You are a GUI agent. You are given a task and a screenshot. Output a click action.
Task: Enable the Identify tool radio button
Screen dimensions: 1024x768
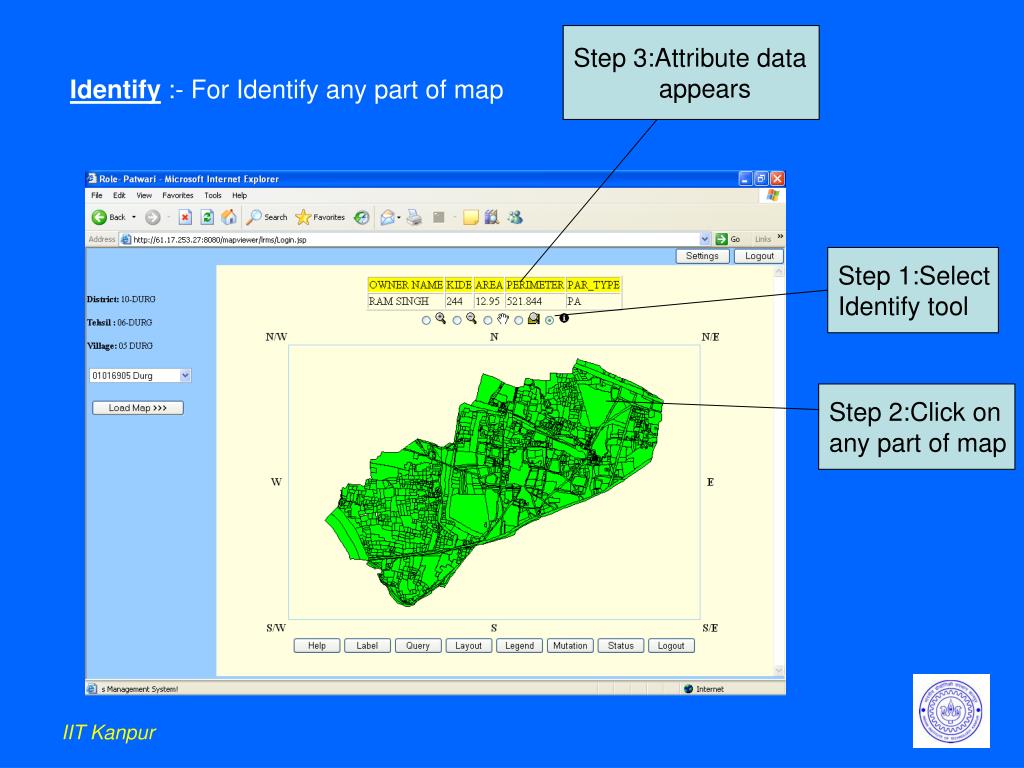[550, 319]
